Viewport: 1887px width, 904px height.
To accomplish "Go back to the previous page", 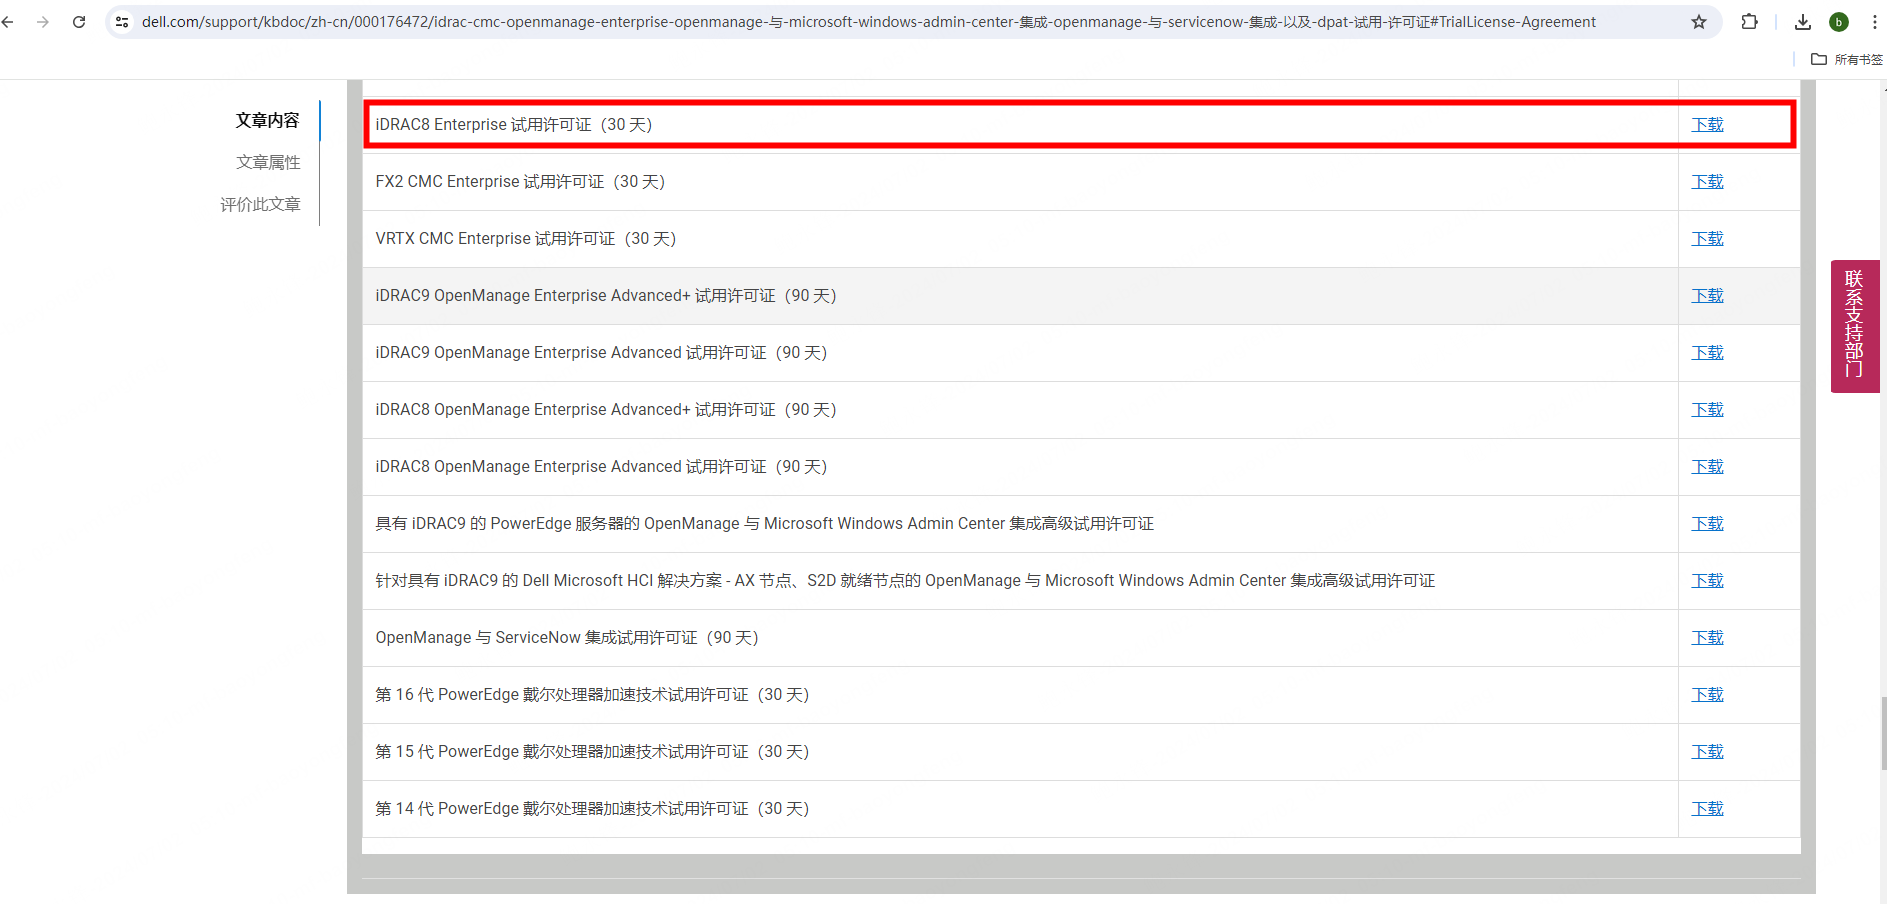I will pos(8,21).
